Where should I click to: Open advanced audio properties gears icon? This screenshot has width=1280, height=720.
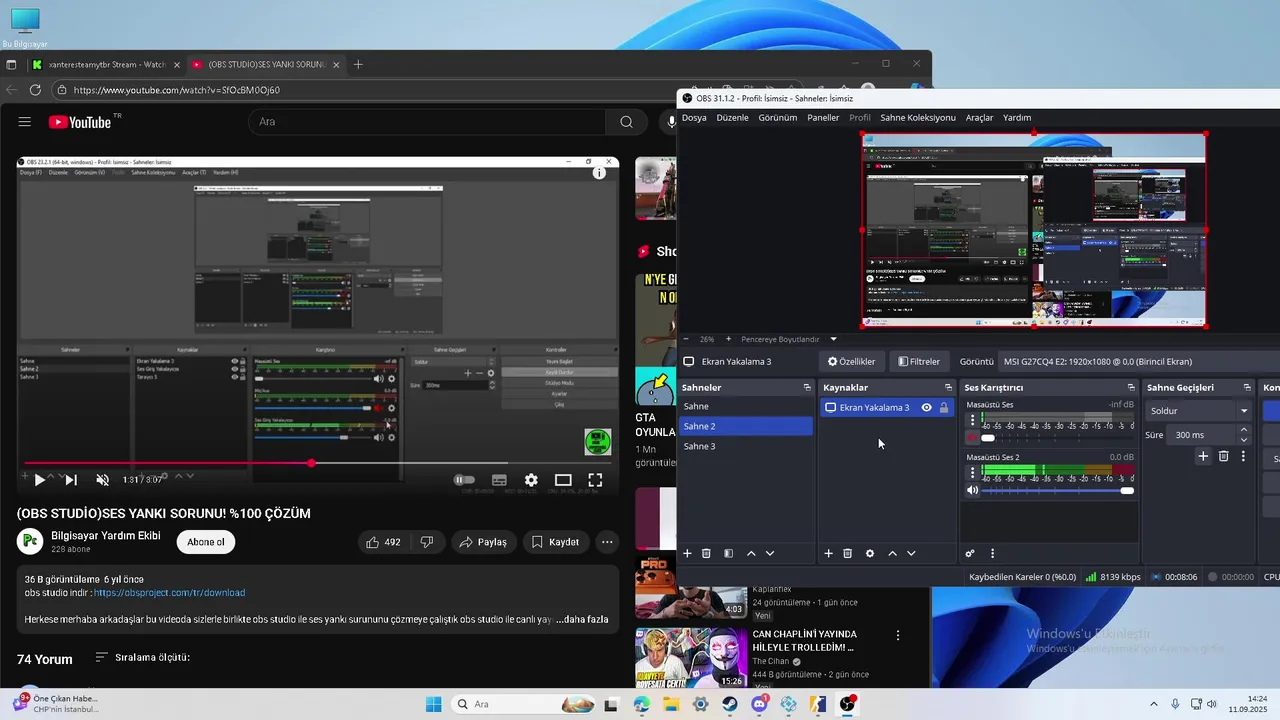point(970,554)
